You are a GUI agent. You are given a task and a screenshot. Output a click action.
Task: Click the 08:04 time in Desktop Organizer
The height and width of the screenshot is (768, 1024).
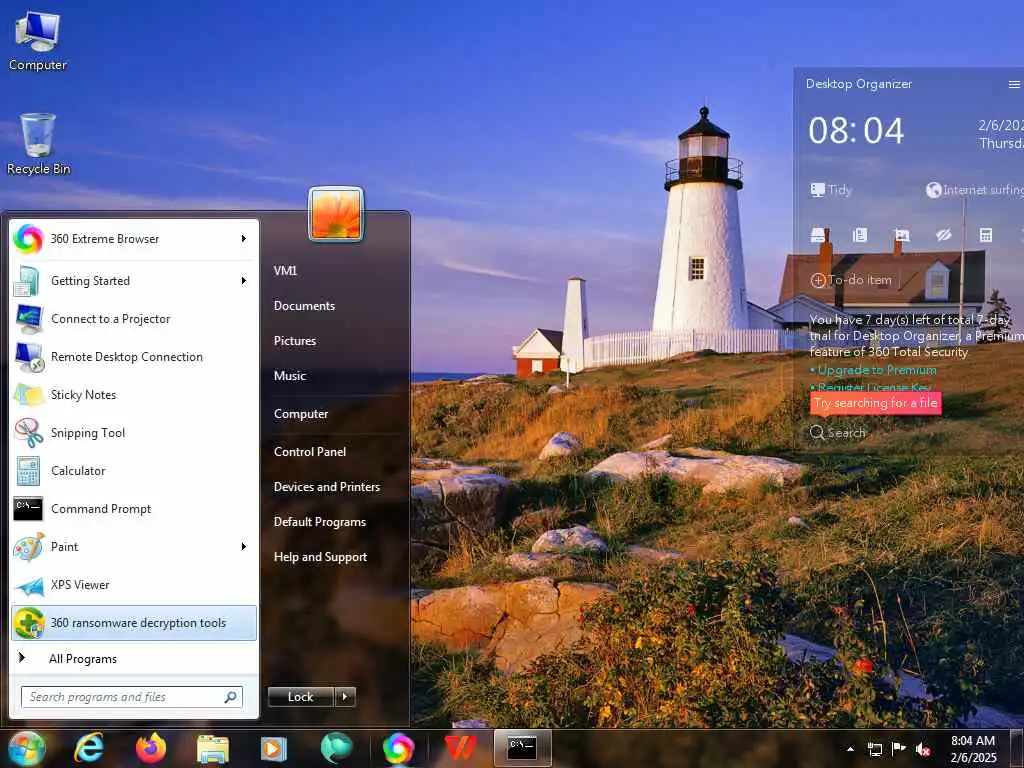pyautogui.click(x=856, y=131)
